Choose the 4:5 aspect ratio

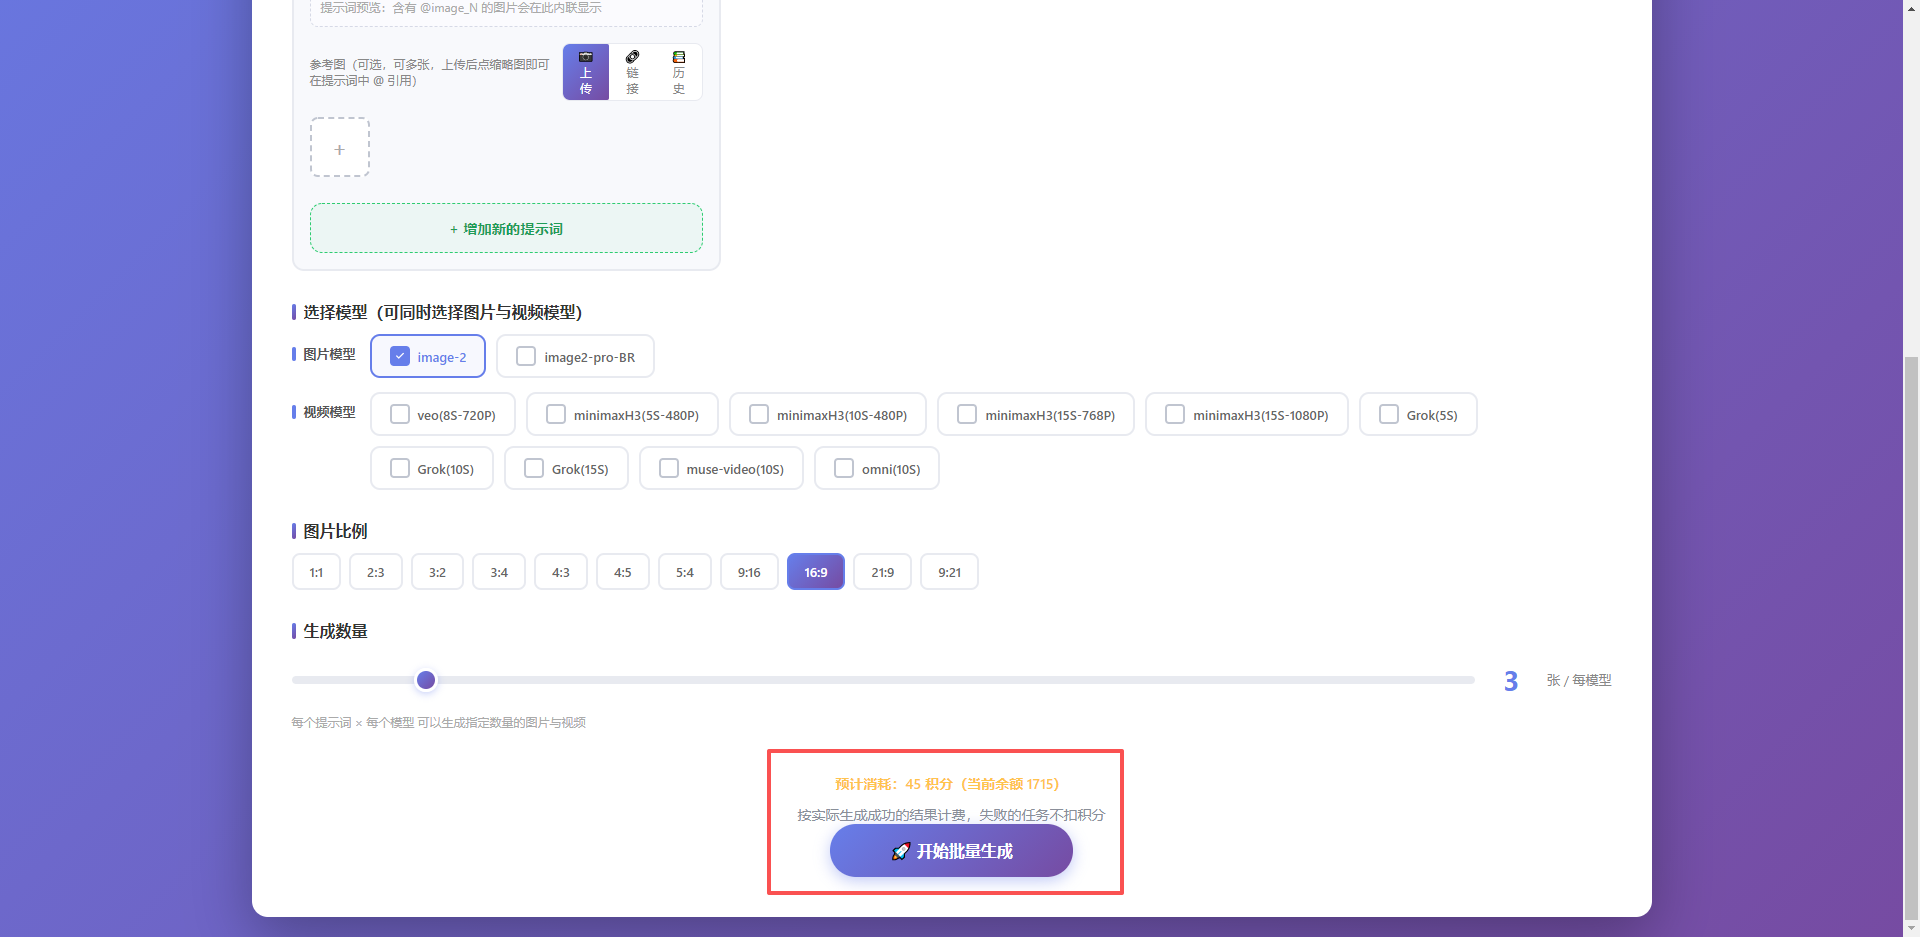623,572
